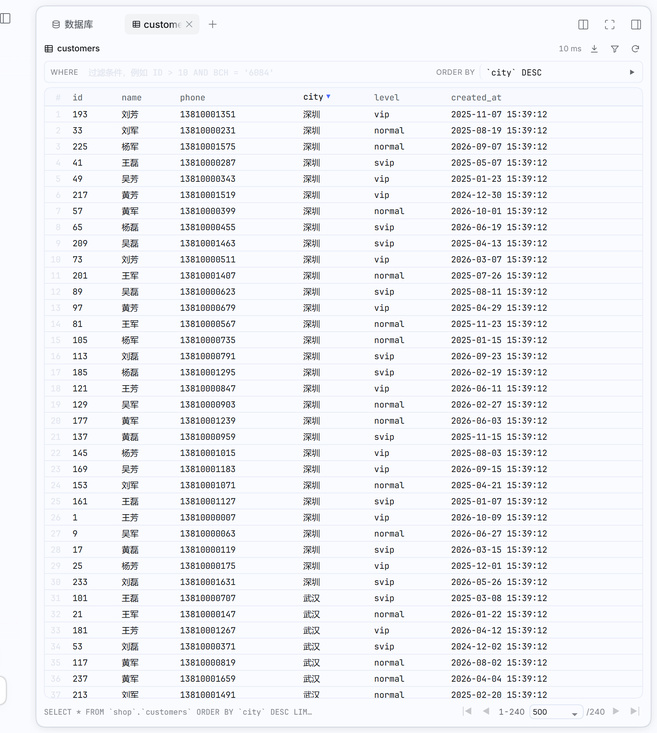Select phone cell 13810000119

pos(208,550)
